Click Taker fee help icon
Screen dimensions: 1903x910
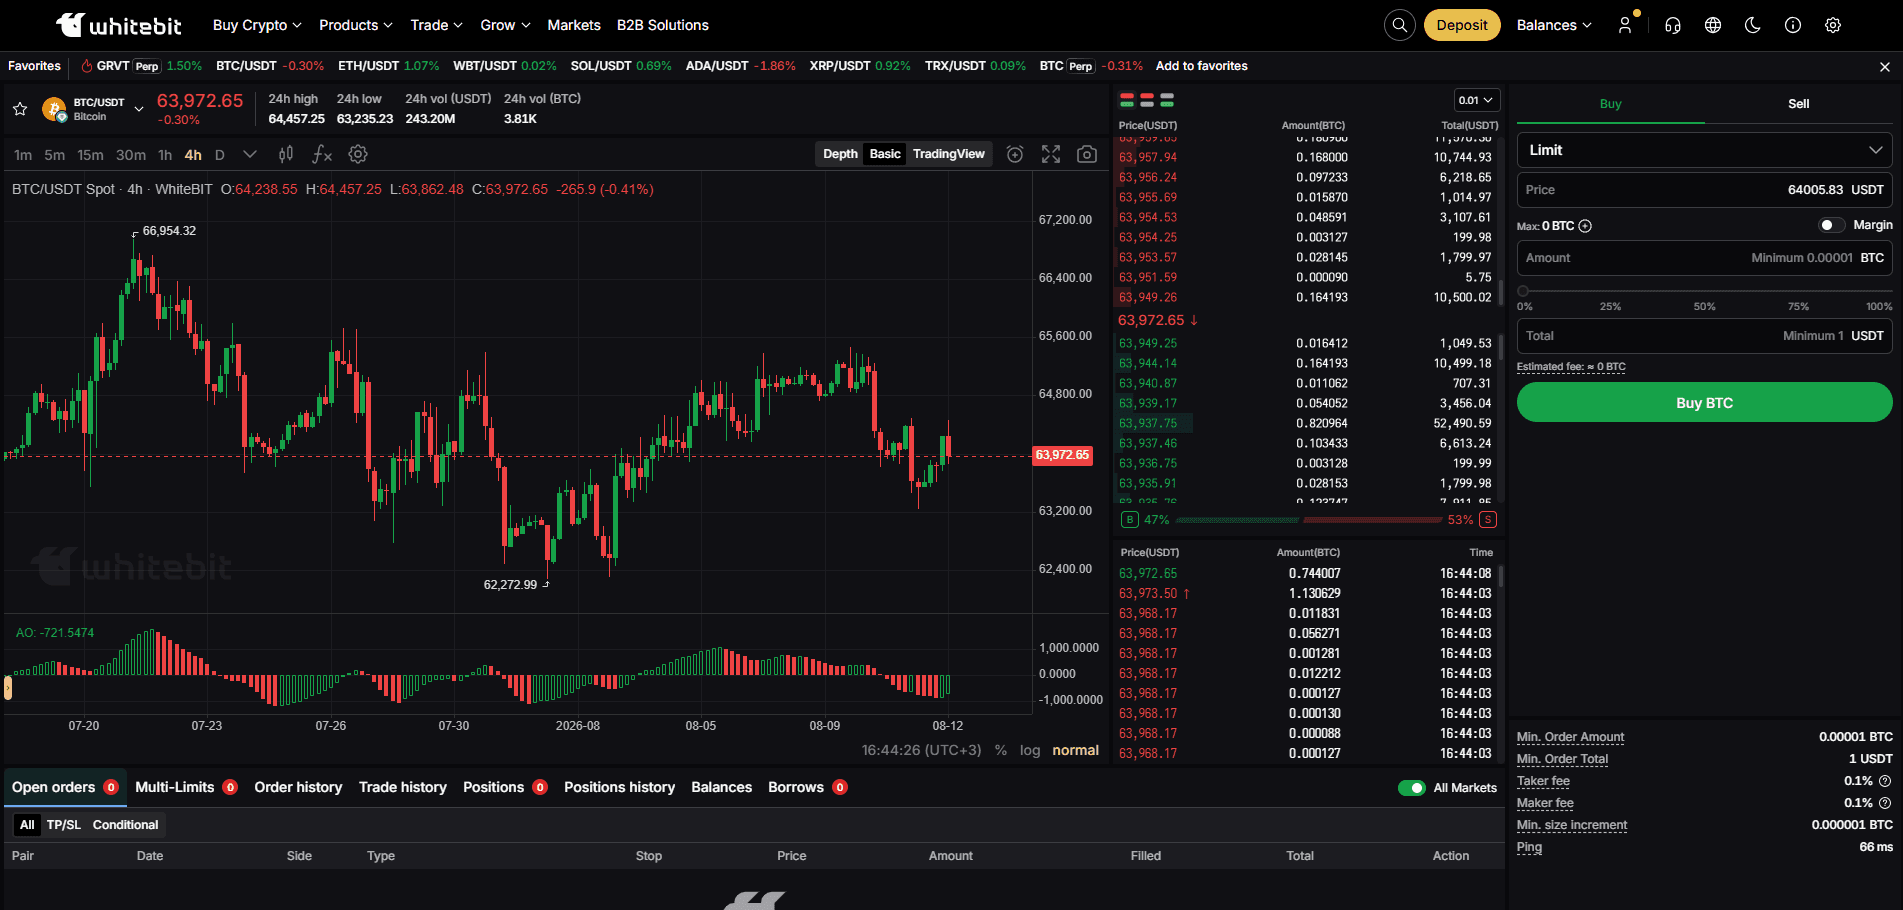pyautogui.click(x=1885, y=781)
